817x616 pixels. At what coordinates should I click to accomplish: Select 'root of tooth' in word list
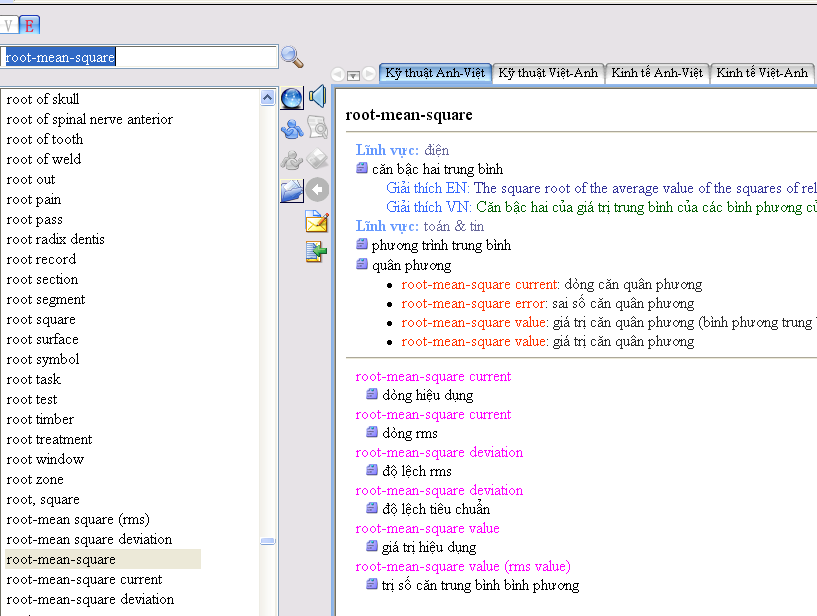45,139
